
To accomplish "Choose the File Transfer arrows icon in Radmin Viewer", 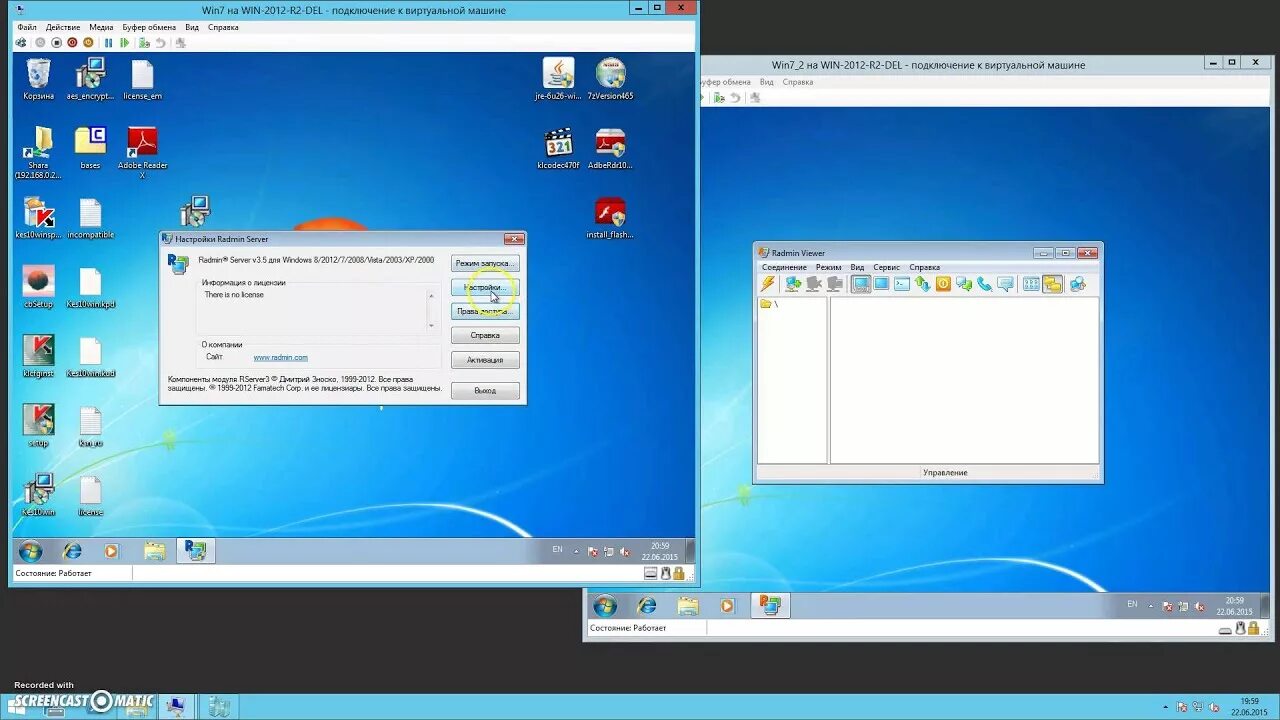I will 922,284.
